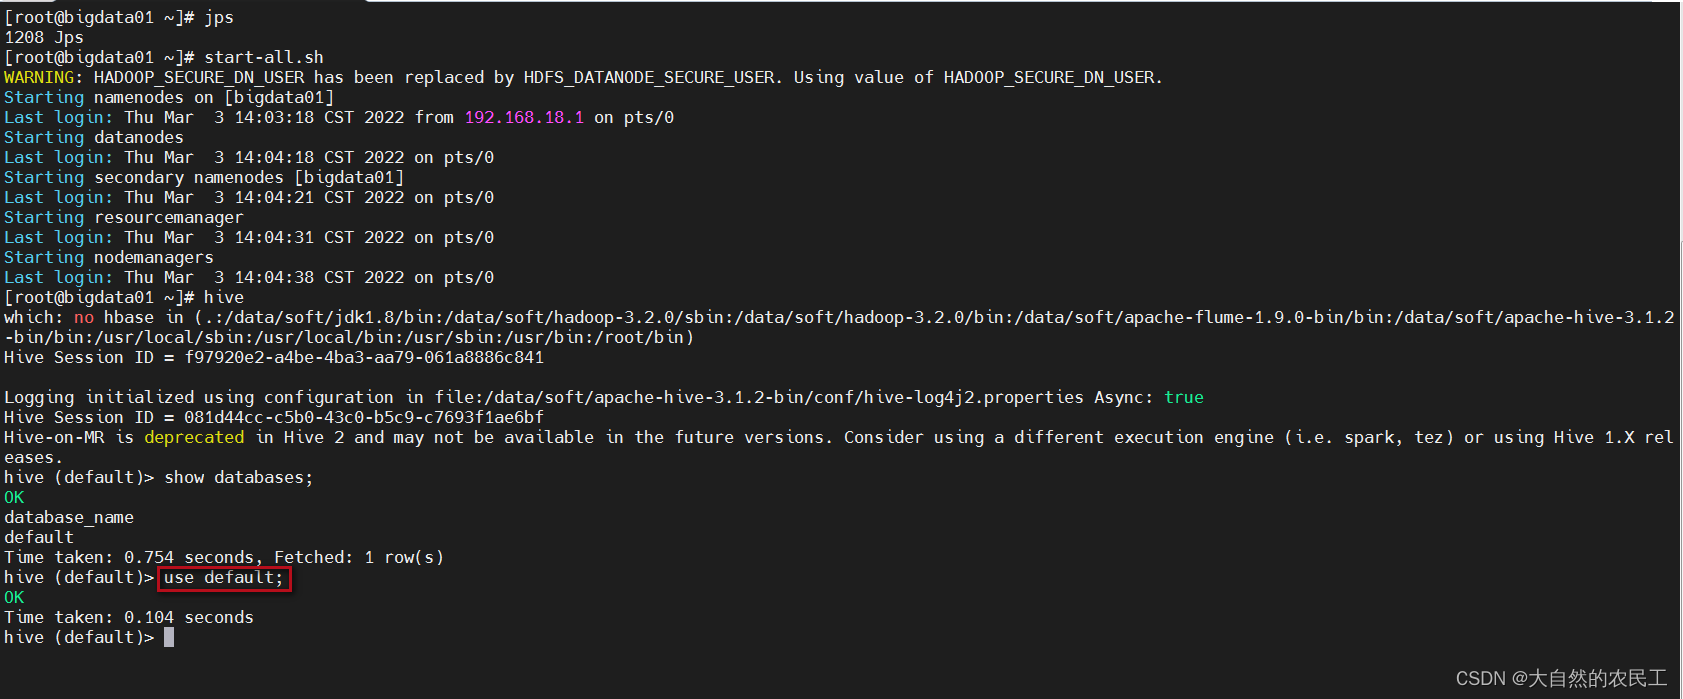
Task: Click the yellow "deprecated" word
Action: pyautogui.click(x=194, y=437)
